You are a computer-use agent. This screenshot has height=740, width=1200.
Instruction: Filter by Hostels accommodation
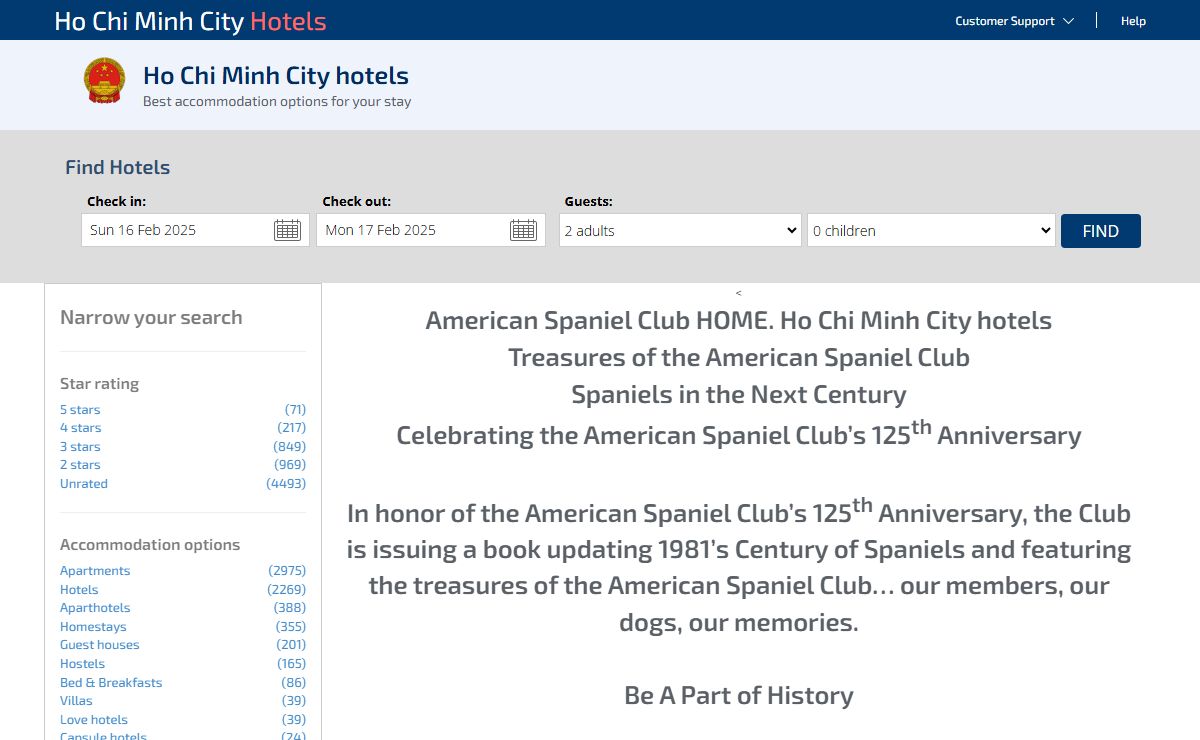tap(82, 664)
